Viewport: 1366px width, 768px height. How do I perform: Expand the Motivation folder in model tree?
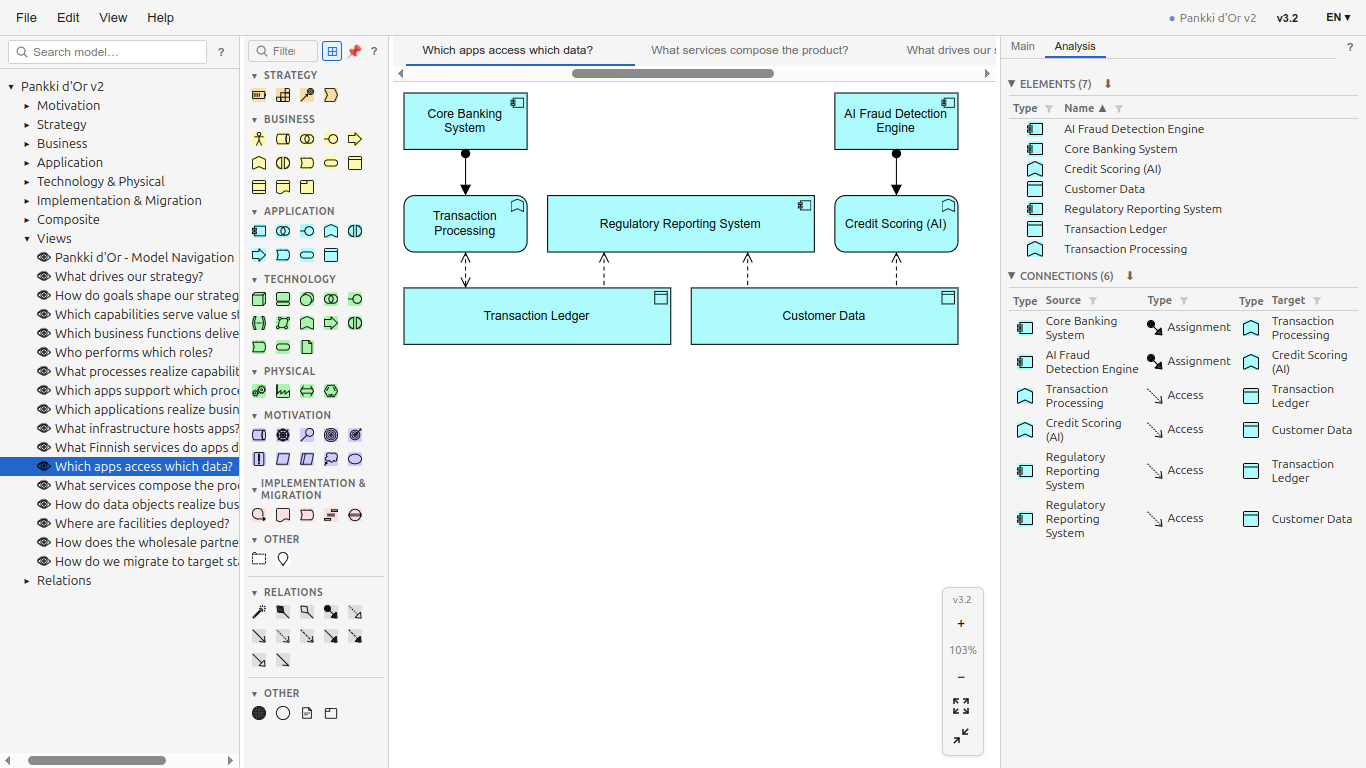click(27, 106)
